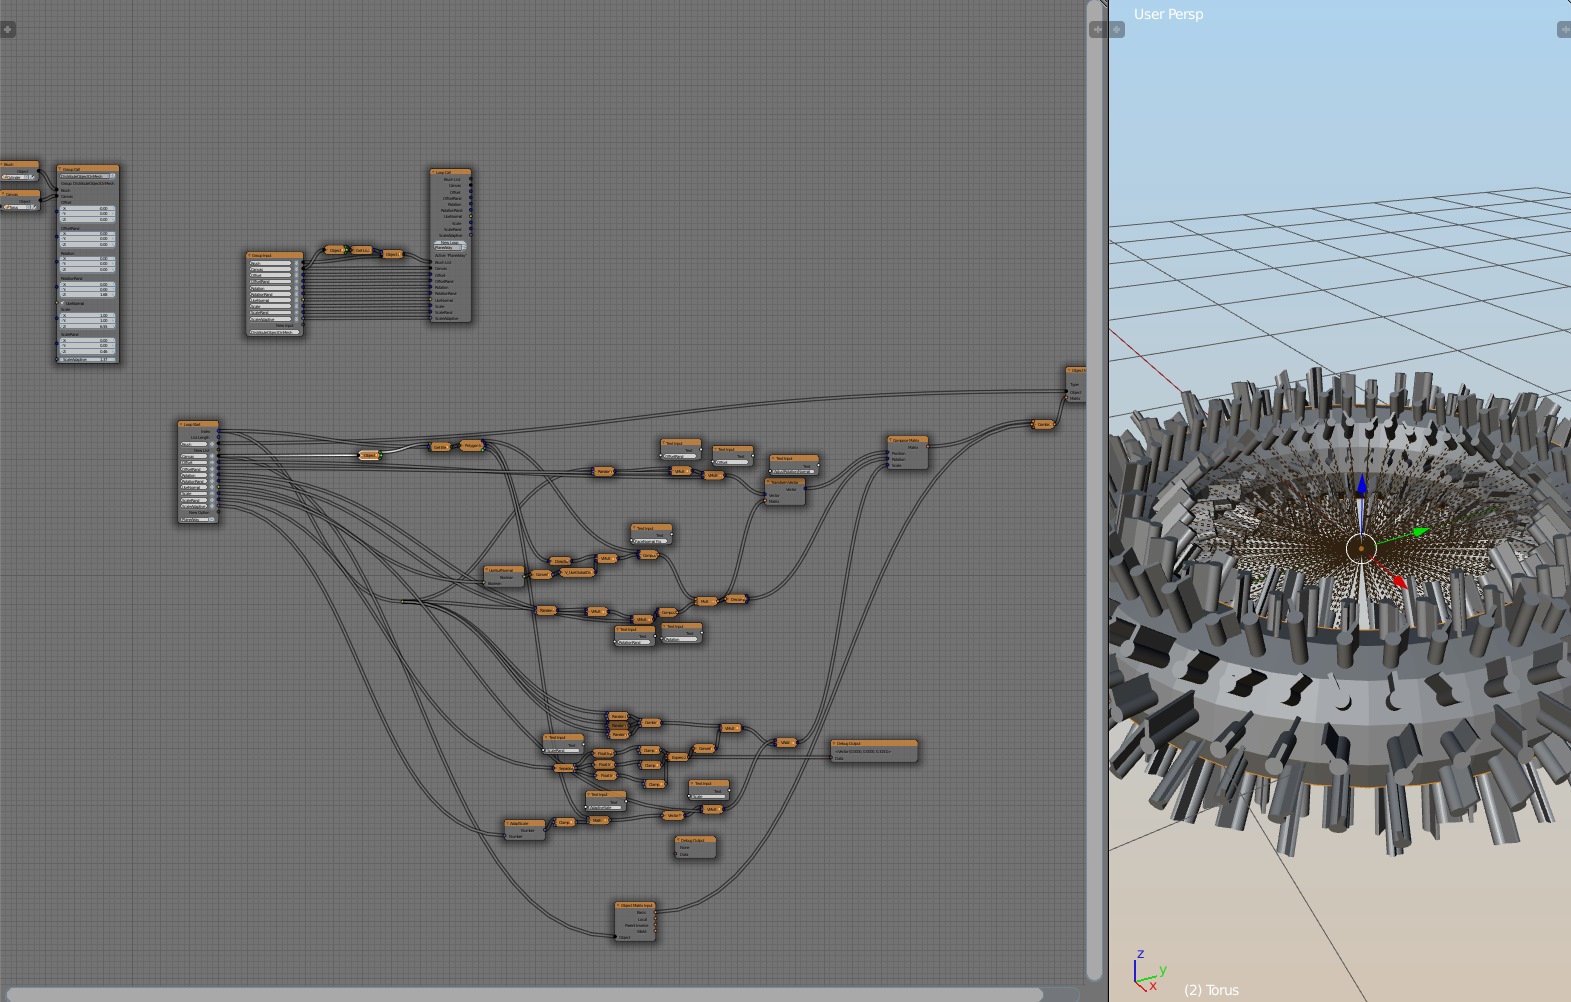
Task: Select collapsed Expression node
Action: coord(677,757)
